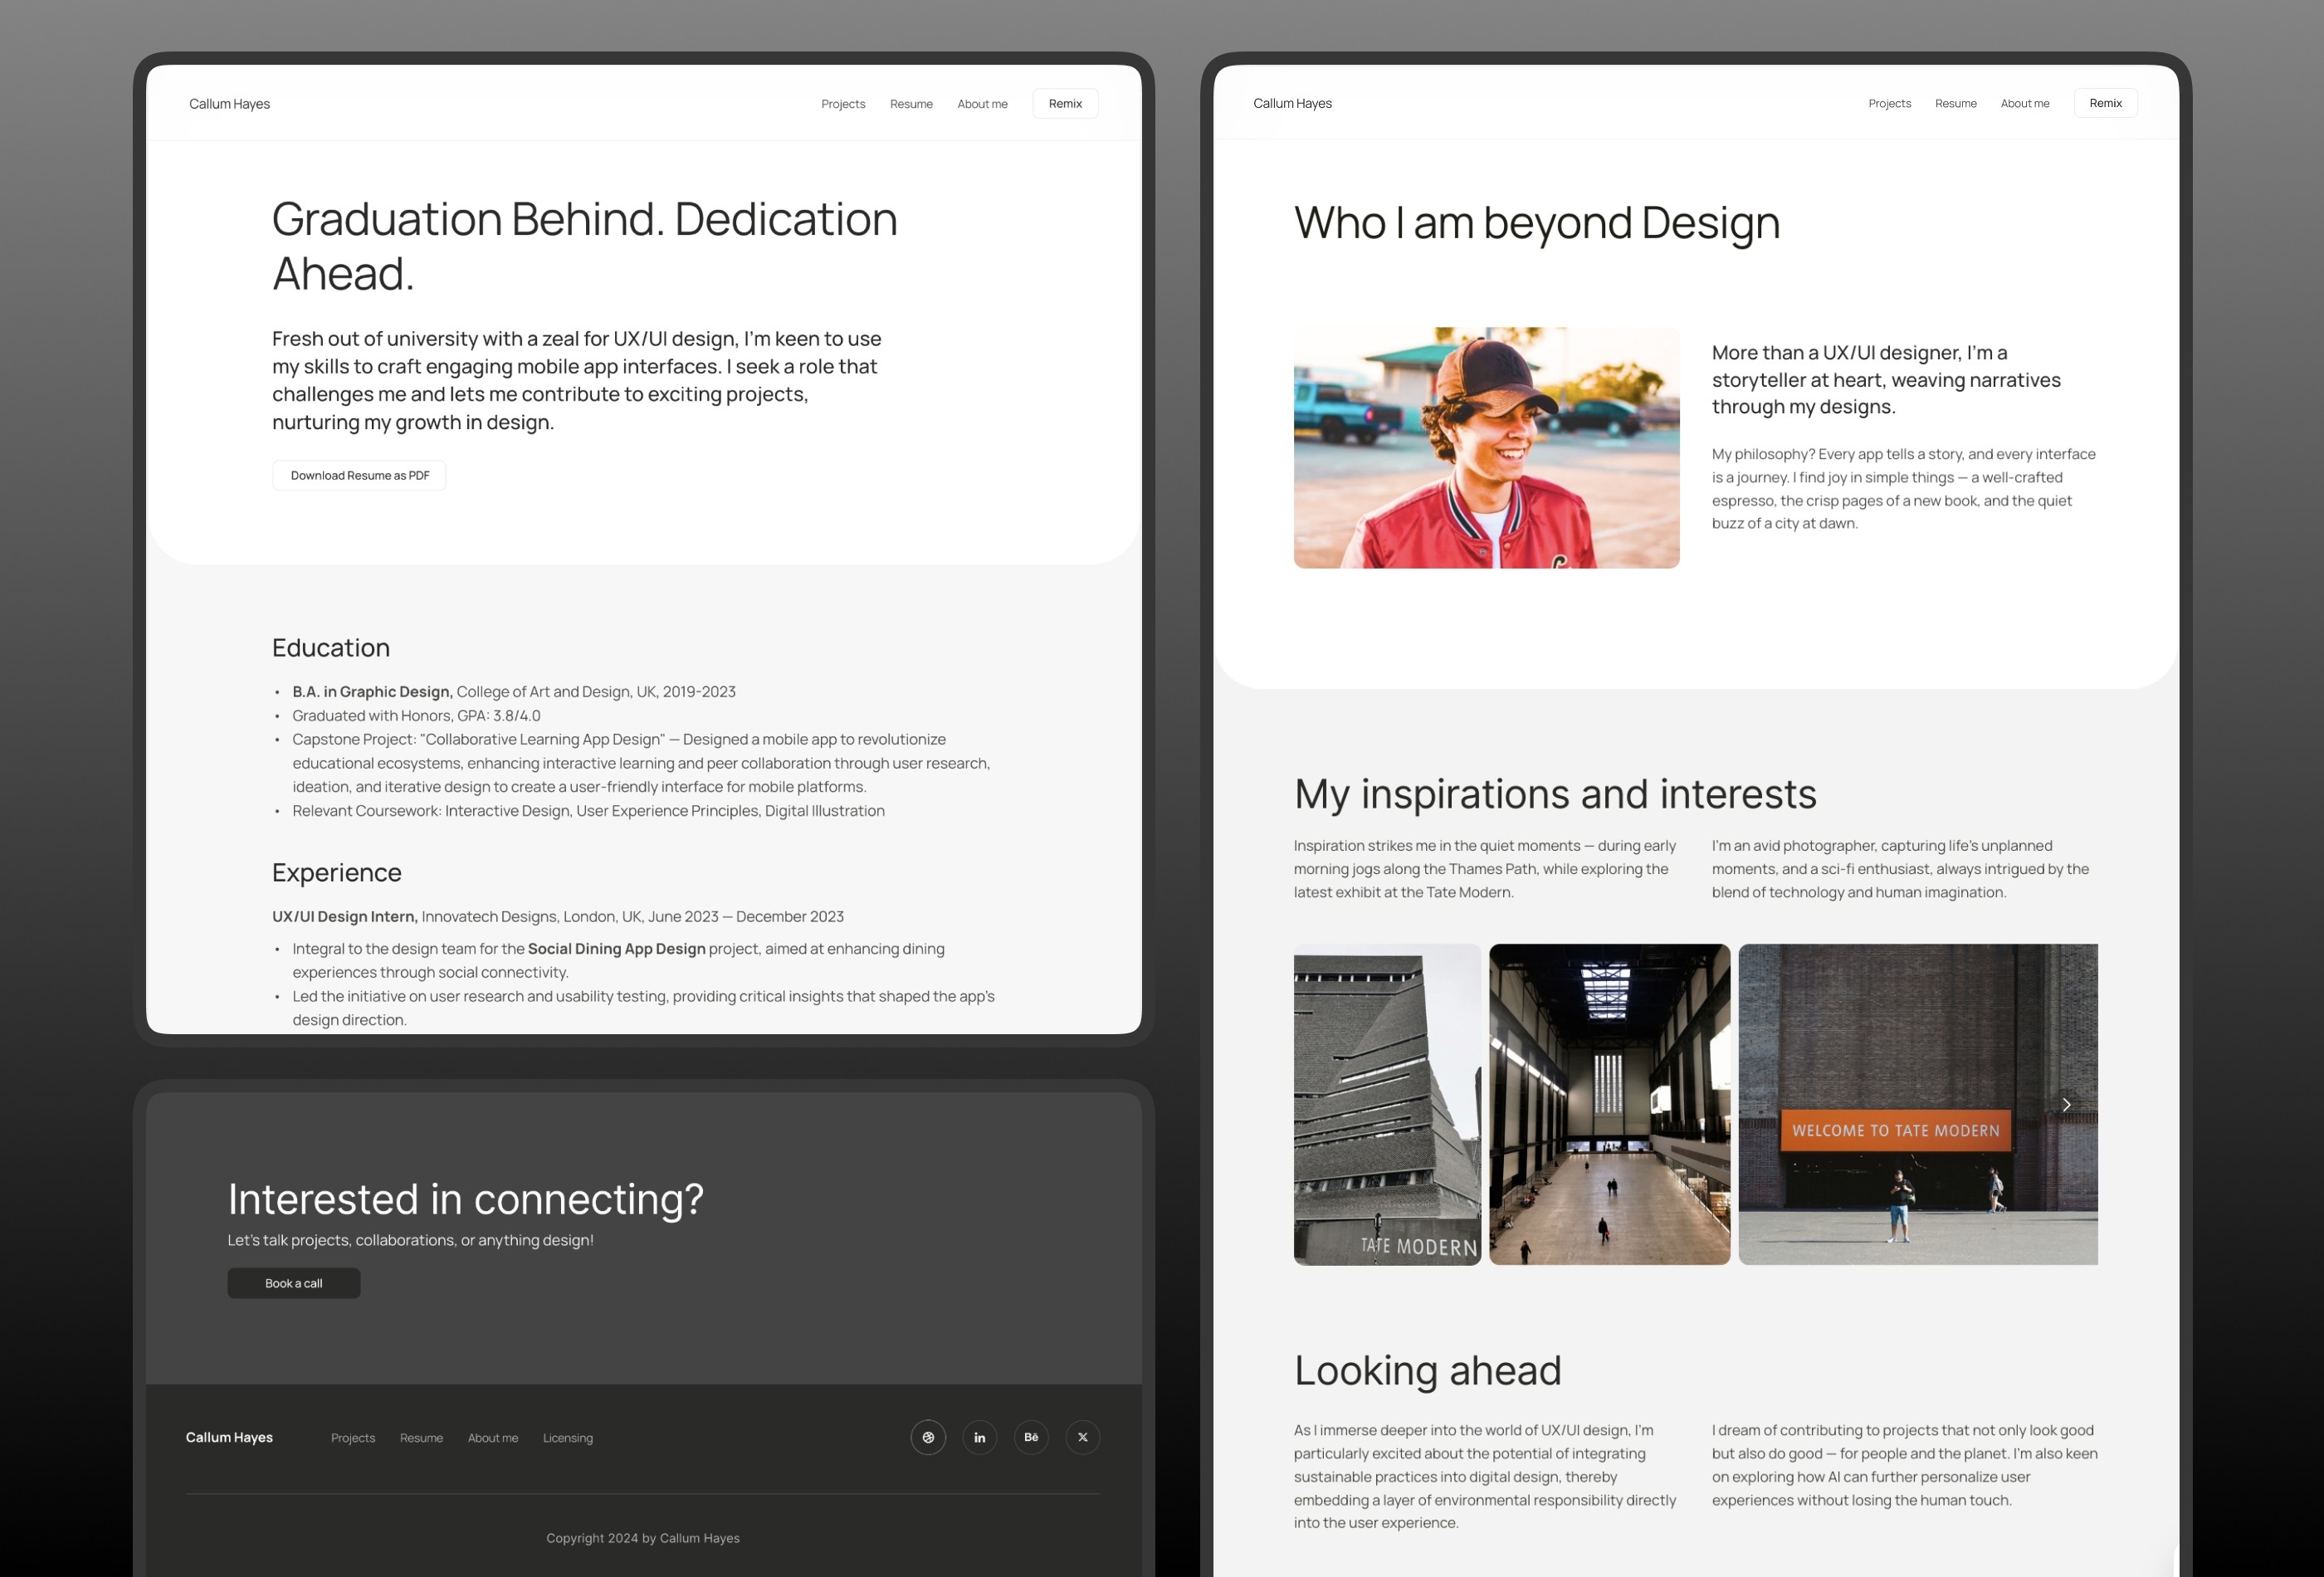Click the Who I am beyond Design title
This screenshot has height=1577, width=2324.
(1537, 222)
